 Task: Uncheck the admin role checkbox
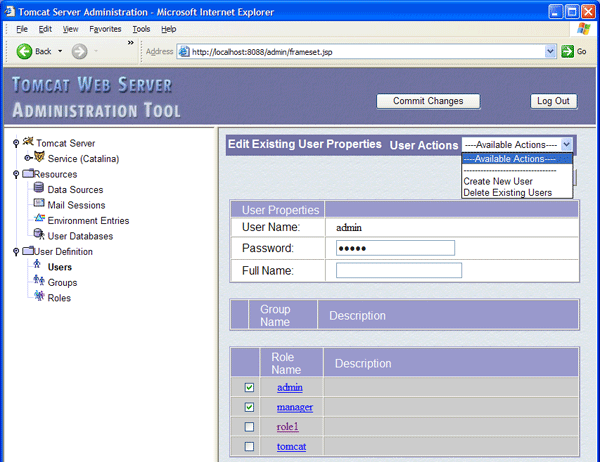tap(249, 387)
